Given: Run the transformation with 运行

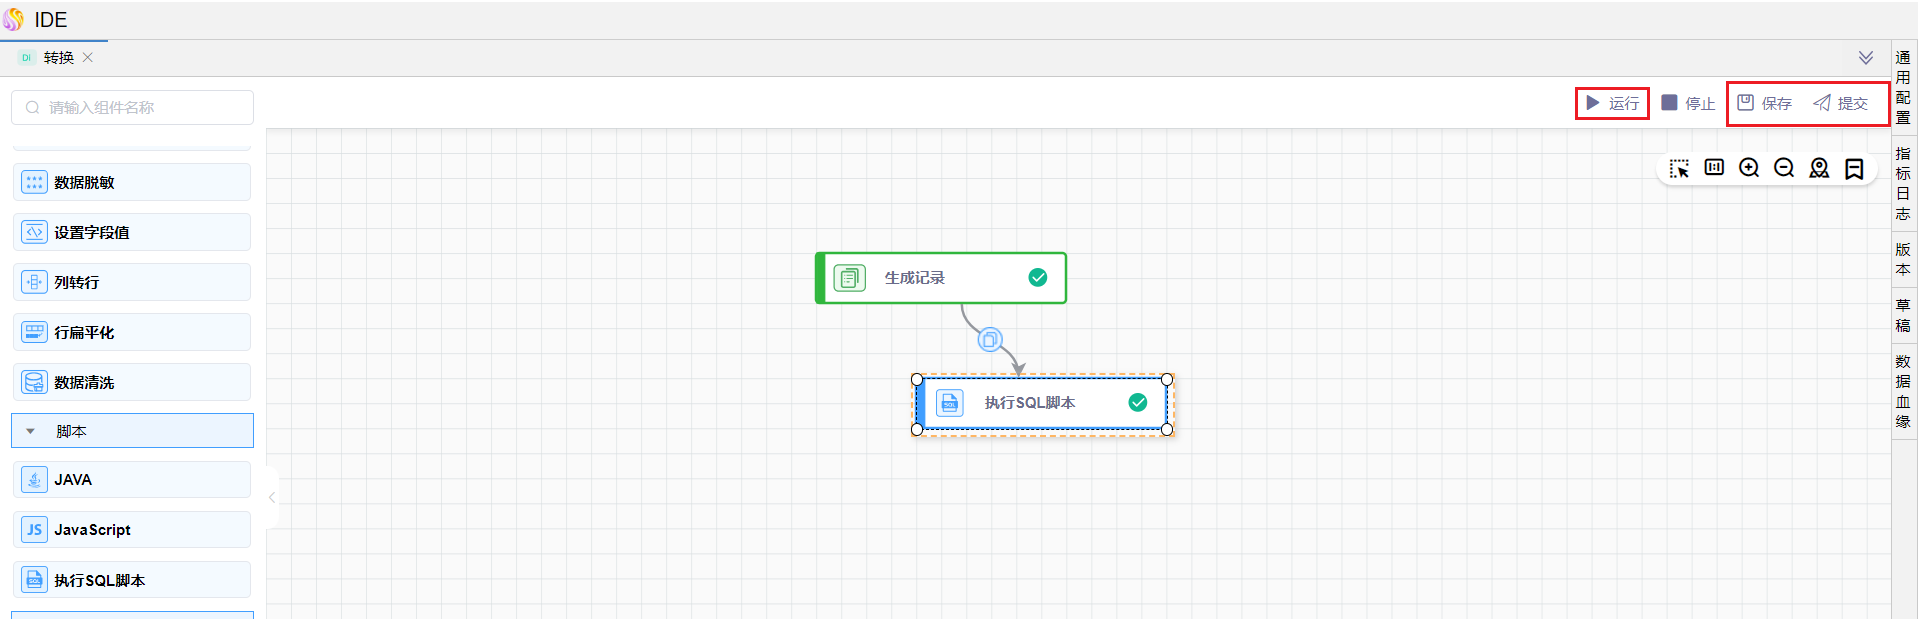Looking at the screenshot, I should pos(1612,103).
